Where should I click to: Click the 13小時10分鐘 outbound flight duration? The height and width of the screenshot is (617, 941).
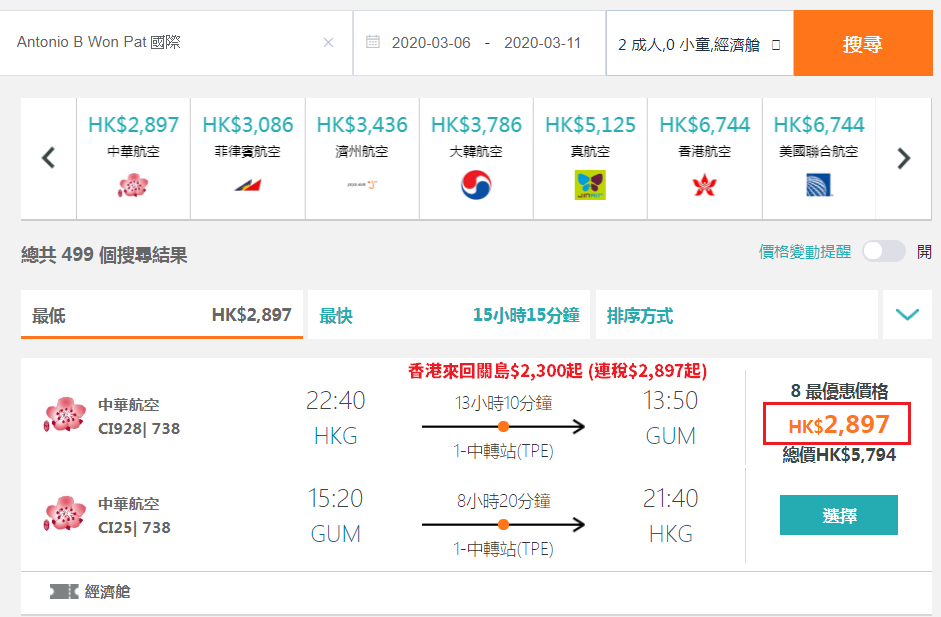[504, 403]
